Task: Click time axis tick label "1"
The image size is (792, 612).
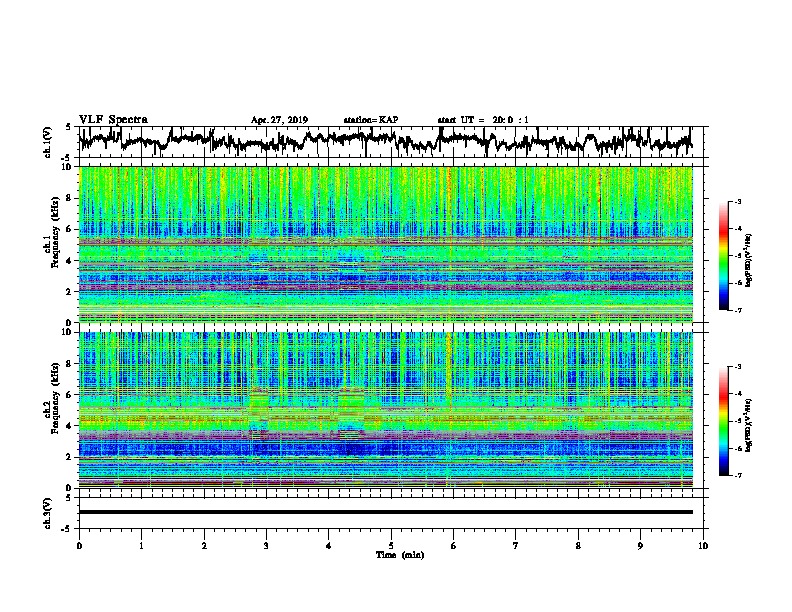Action: pyautogui.click(x=141, y=546)
